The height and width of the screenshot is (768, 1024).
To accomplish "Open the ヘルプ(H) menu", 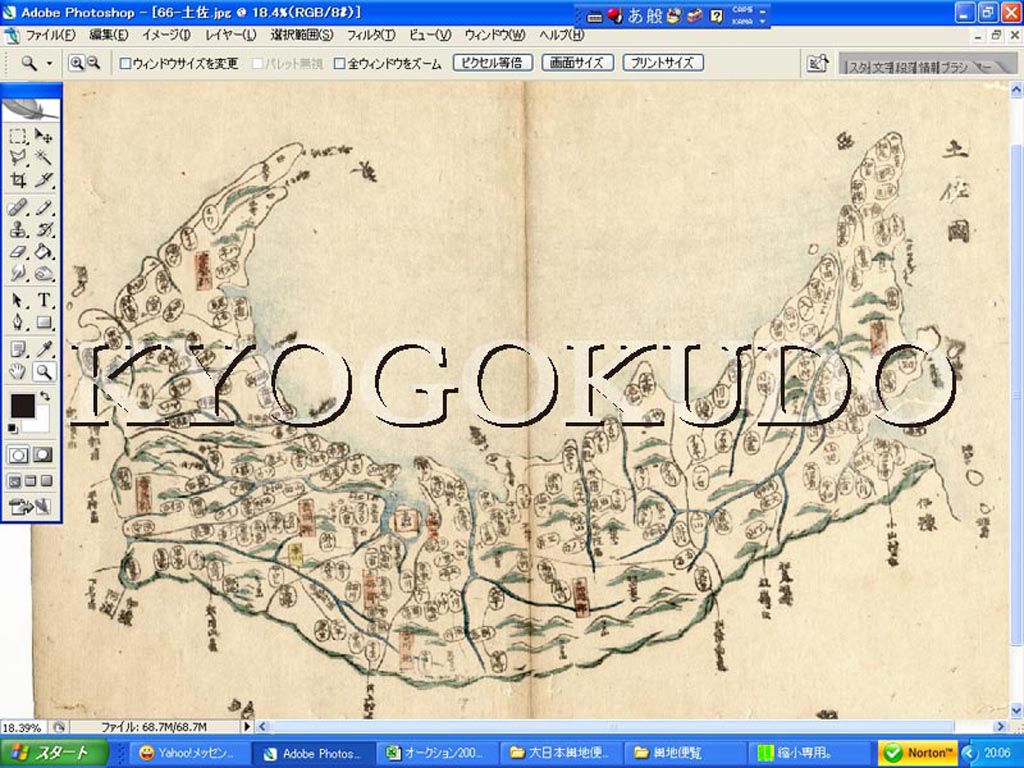I will 561,35.
